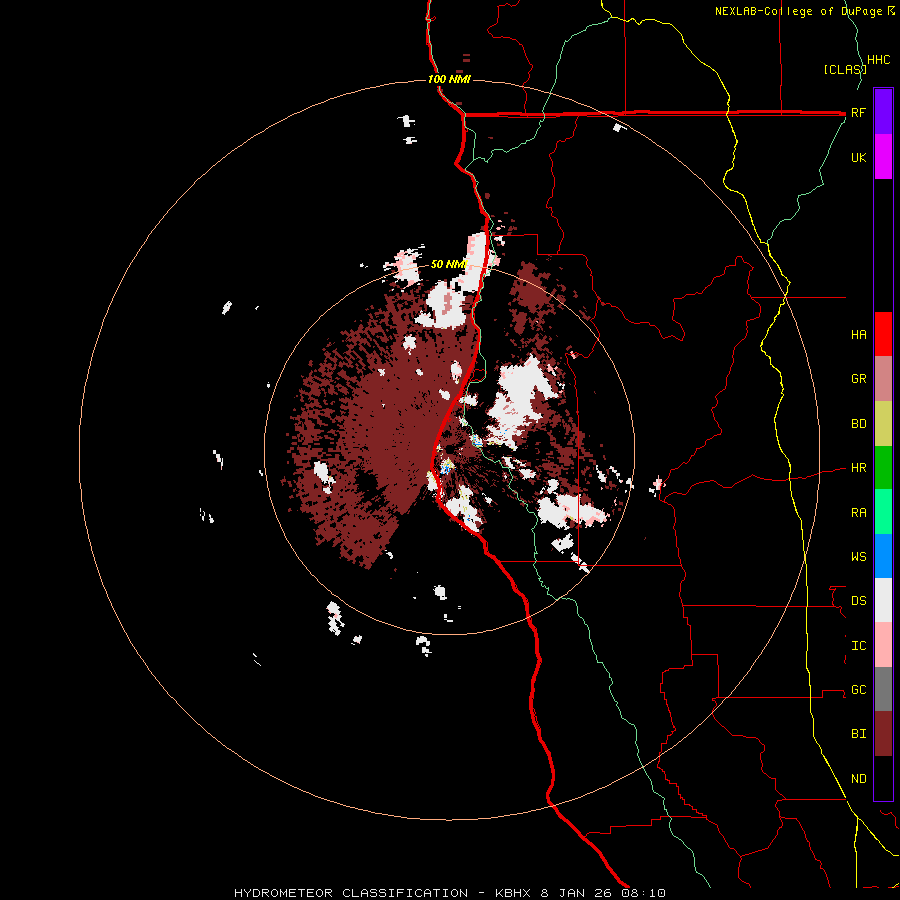Click the 'RF' legend label
Screen dimensions: 900x900
coord(859,112)
